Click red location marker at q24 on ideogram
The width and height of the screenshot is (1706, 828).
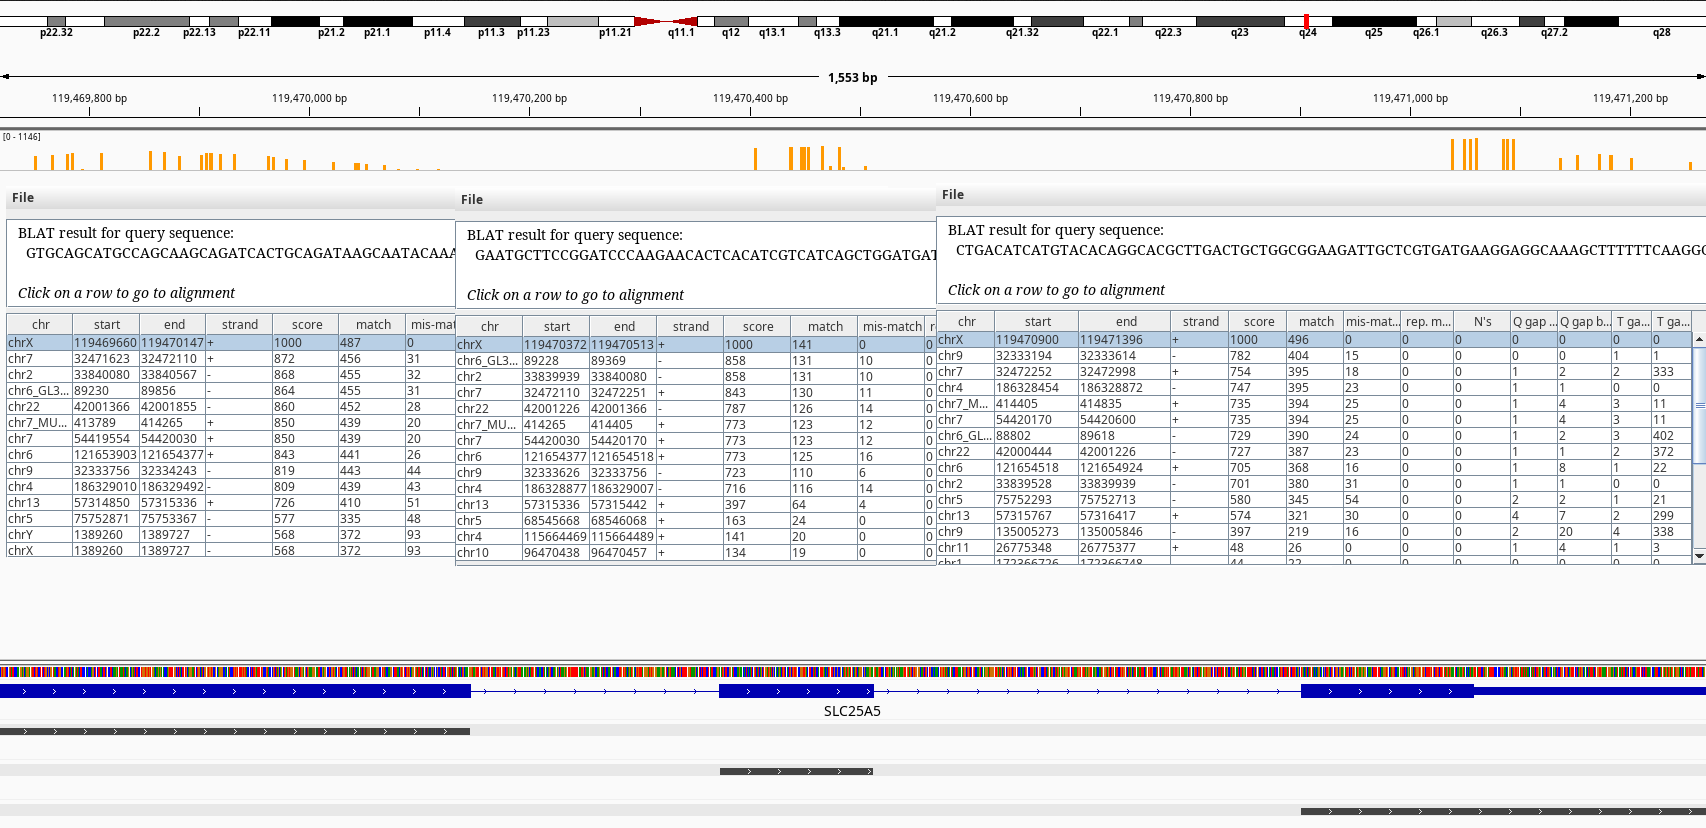[1306, 21]
